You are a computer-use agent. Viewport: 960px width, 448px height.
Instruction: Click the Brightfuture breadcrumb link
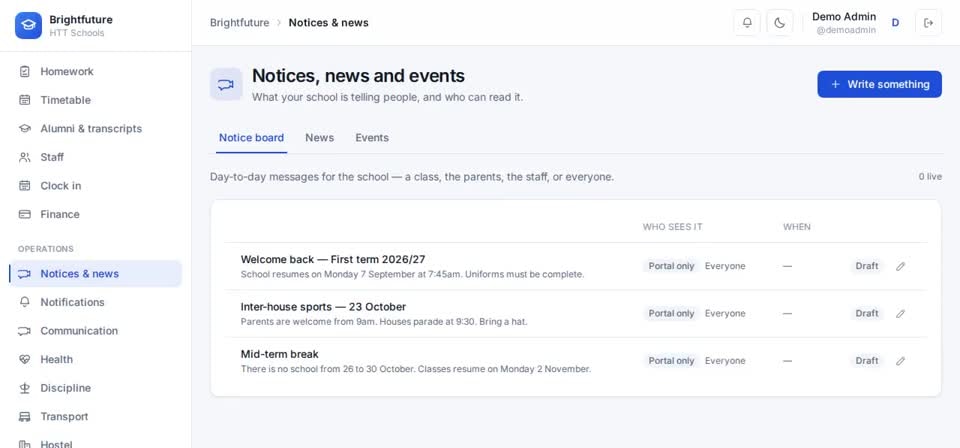click(x=239, y=23)
